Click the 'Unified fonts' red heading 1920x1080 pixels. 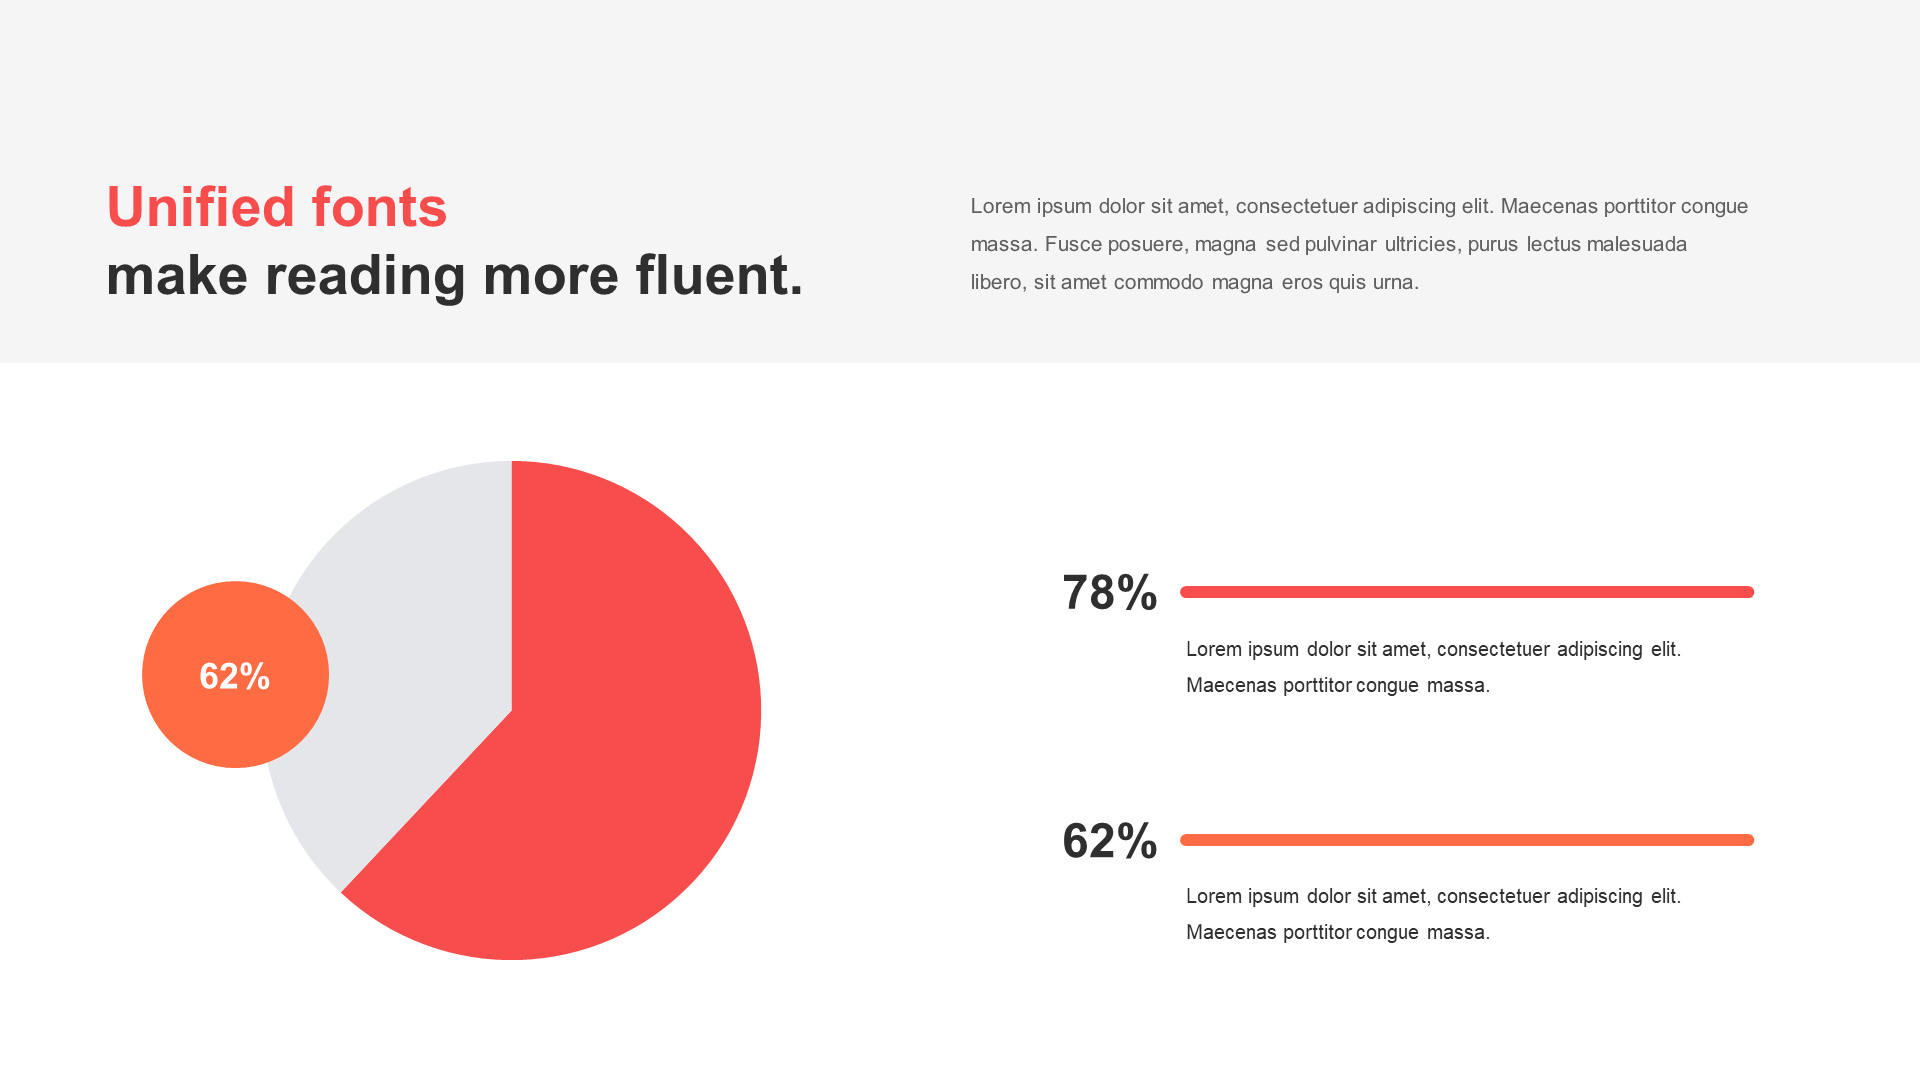coord(276,207)
